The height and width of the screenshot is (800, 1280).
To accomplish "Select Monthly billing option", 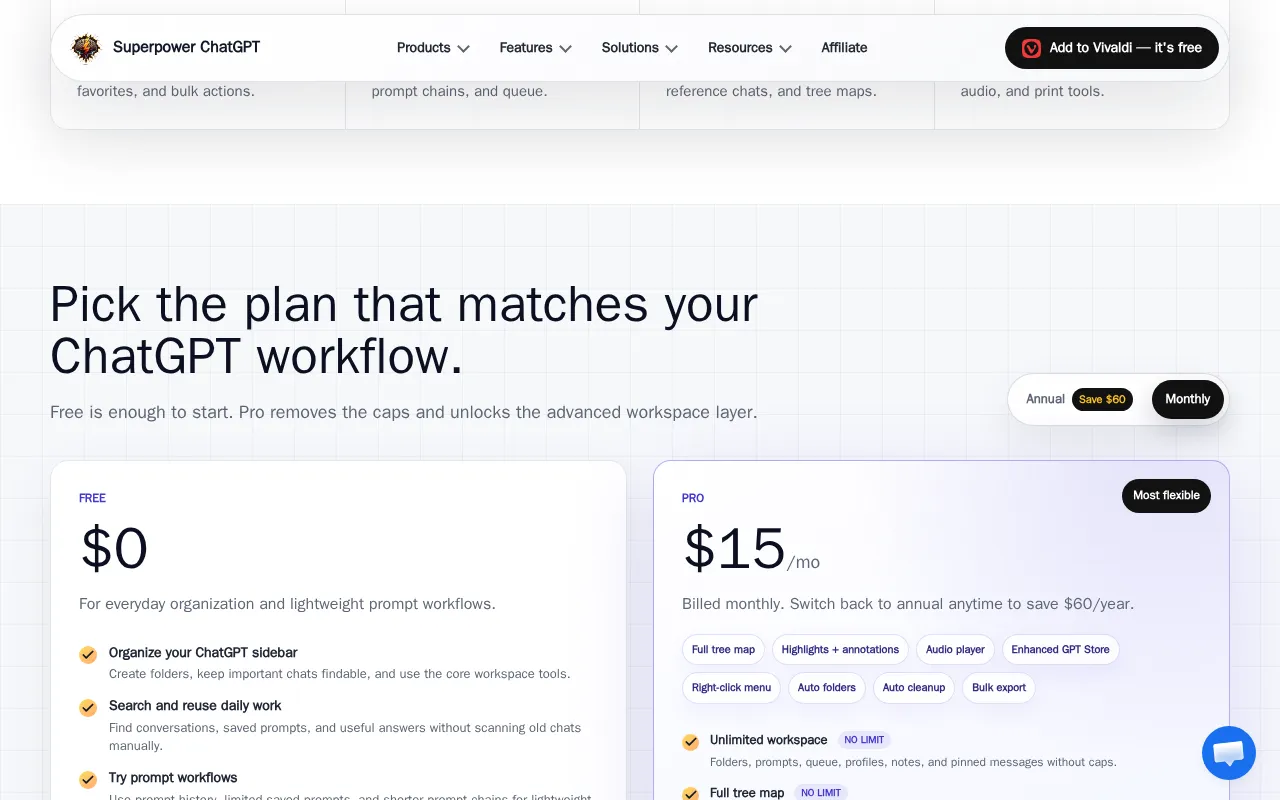I will coord(1188,399).
